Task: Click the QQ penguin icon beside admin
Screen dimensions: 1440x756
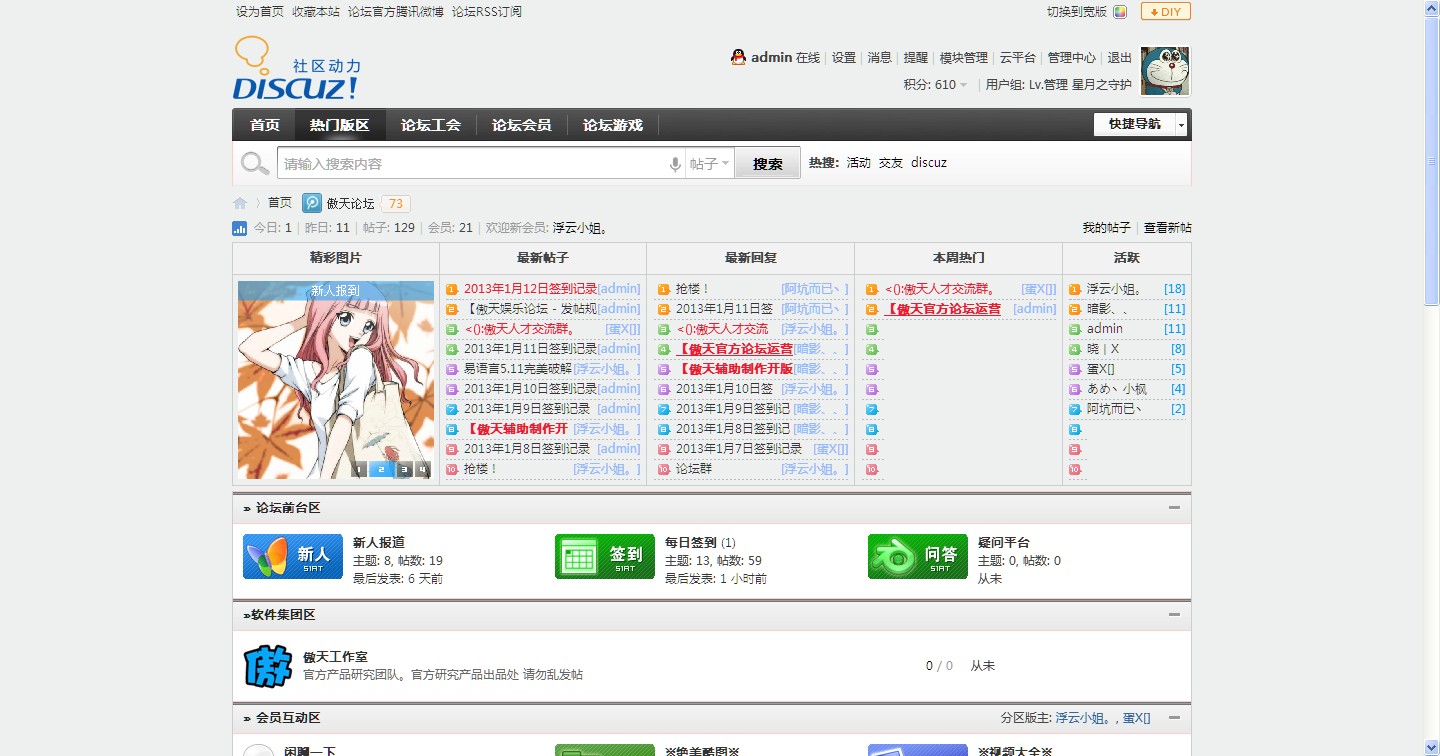Action: tap(738, 58)
